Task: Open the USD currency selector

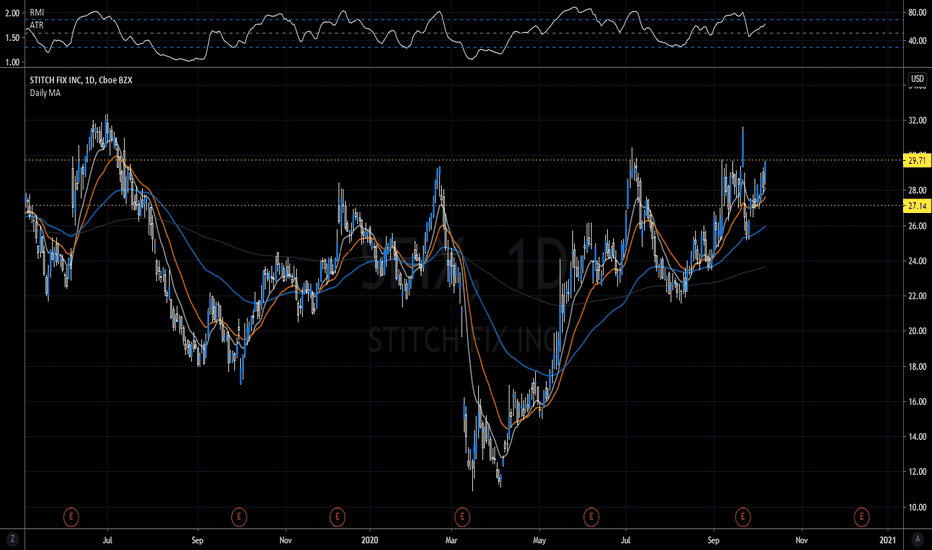Action: (917, 78)
